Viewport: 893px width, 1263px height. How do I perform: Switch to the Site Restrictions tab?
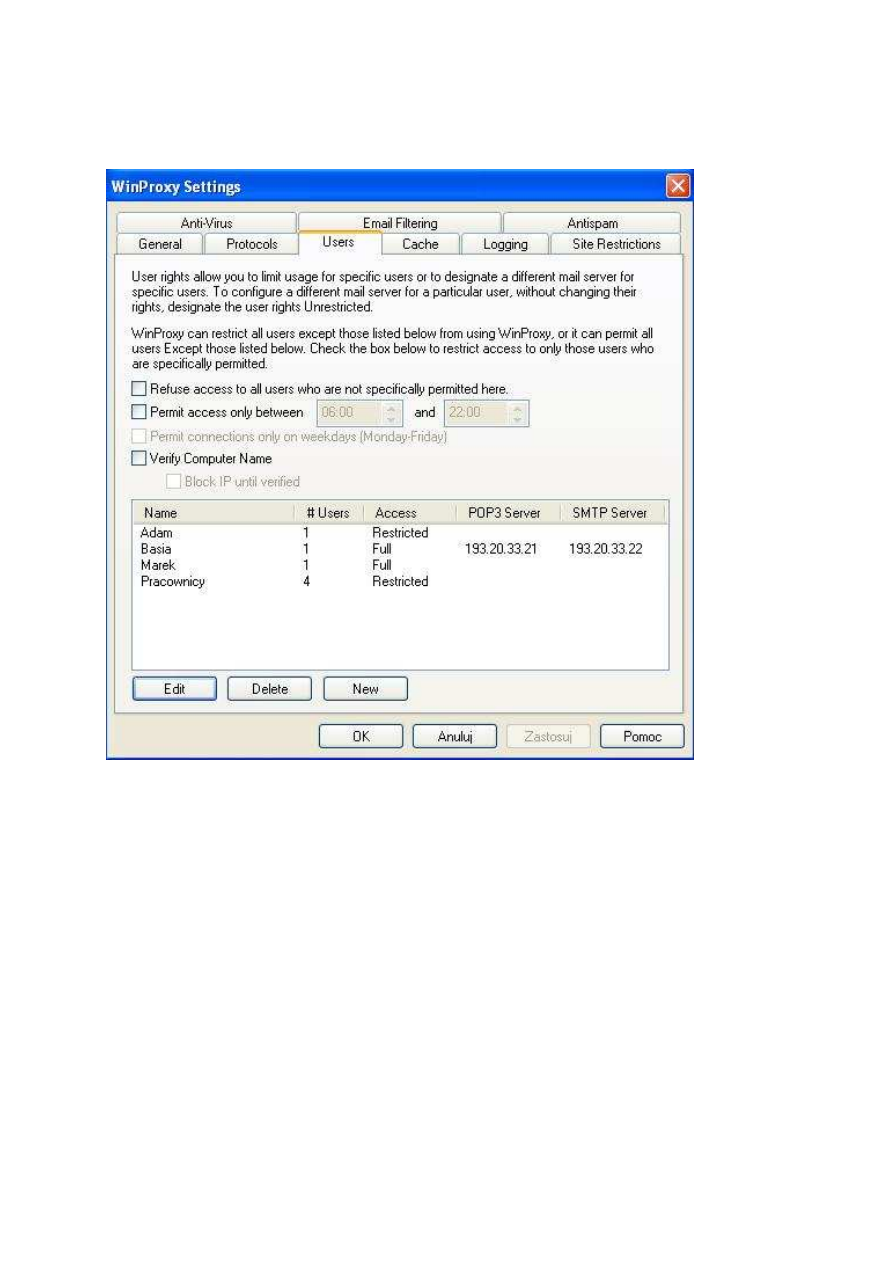click(615, 244)
